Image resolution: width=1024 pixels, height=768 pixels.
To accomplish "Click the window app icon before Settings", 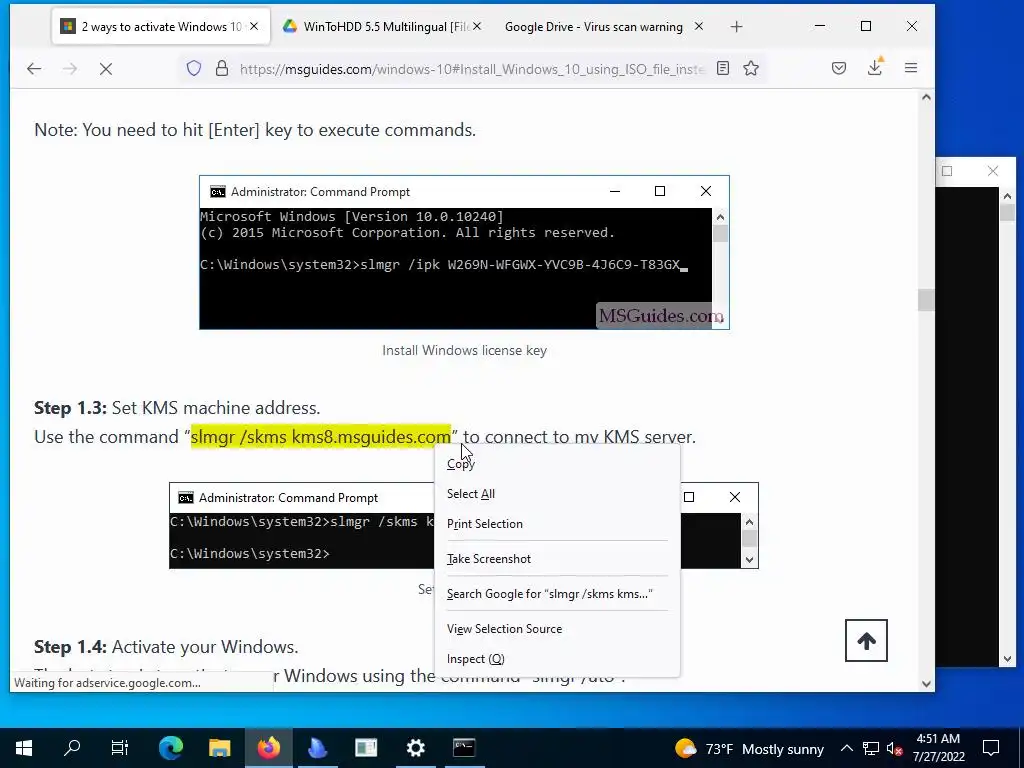I will (x=366, y=748).
